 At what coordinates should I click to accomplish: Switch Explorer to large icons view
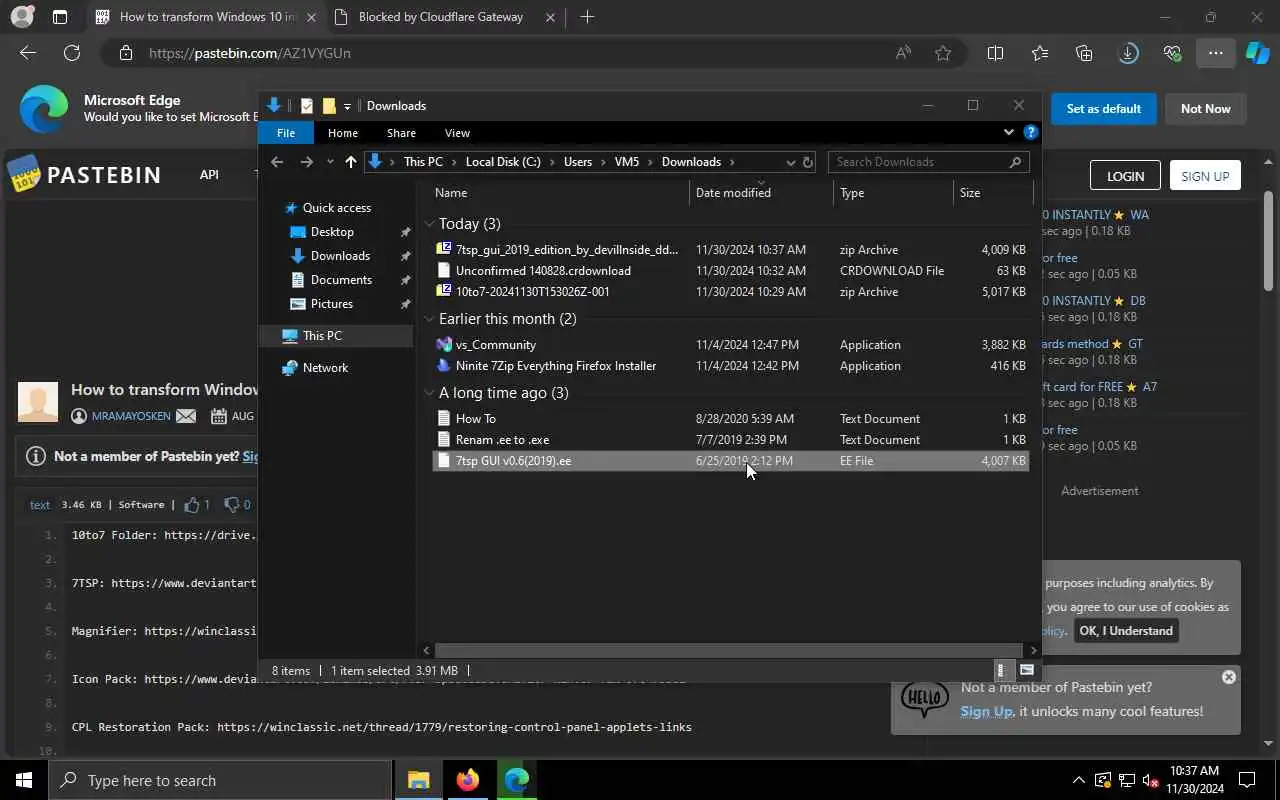(x=1026, y=670)
